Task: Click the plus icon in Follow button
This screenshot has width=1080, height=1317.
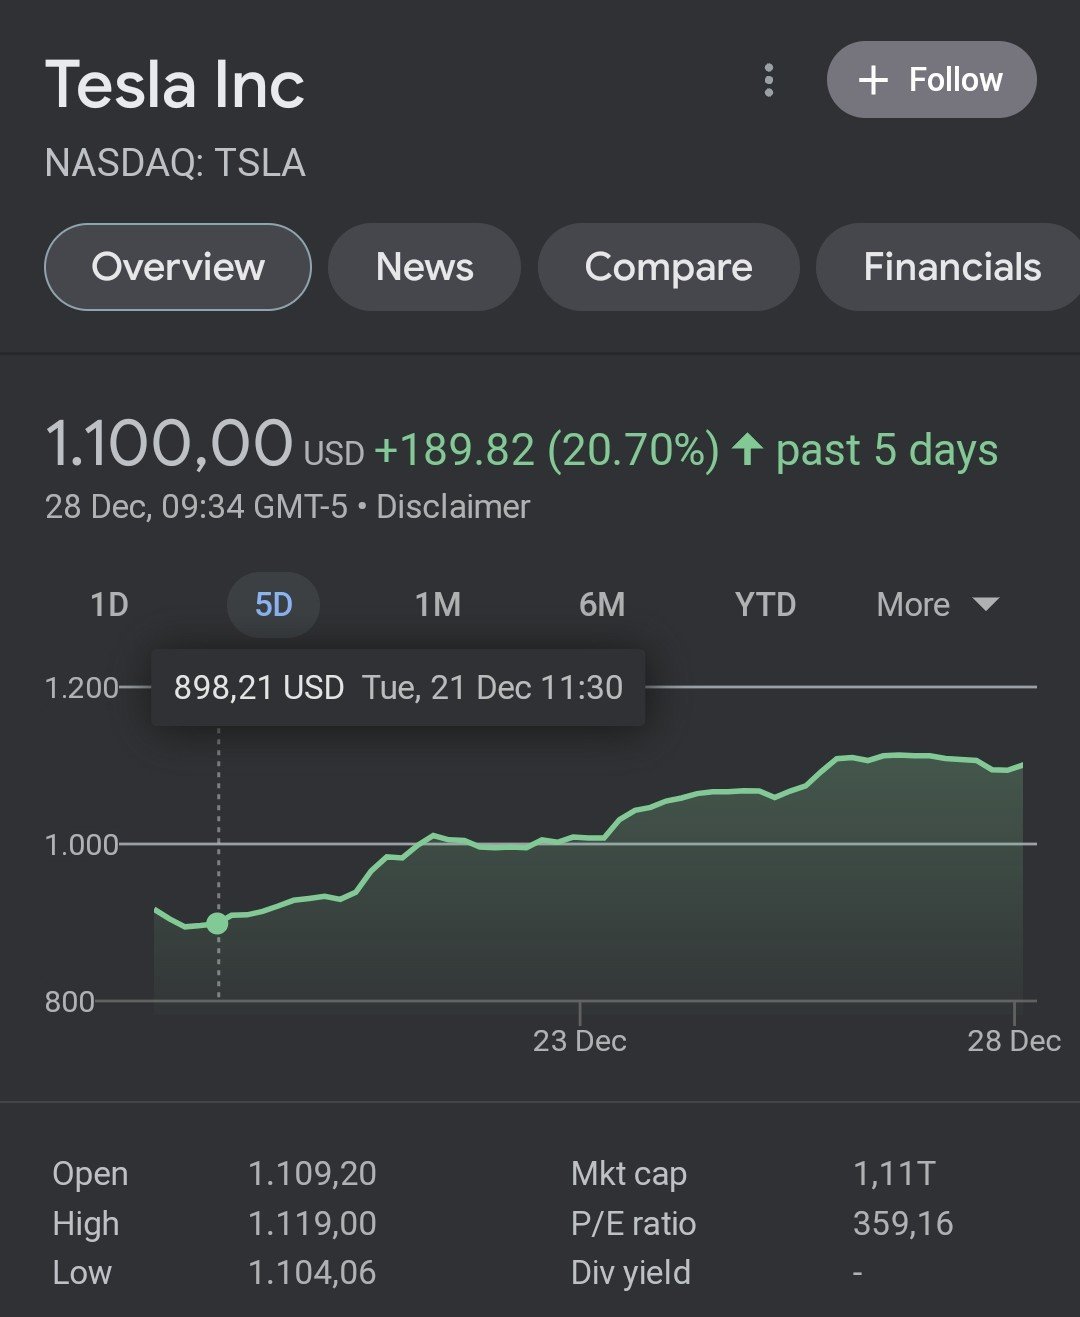Action: pos(873,80)
